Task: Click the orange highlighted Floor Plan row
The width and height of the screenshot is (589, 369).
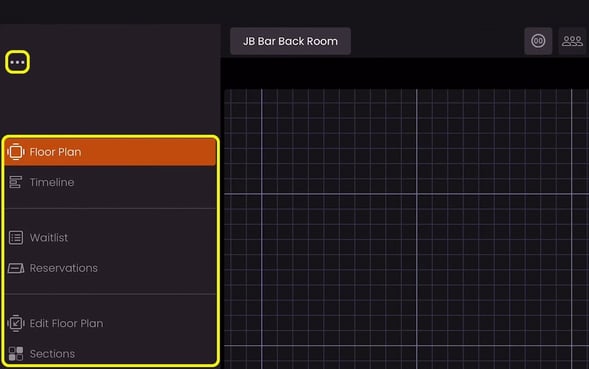Action: 110,152
